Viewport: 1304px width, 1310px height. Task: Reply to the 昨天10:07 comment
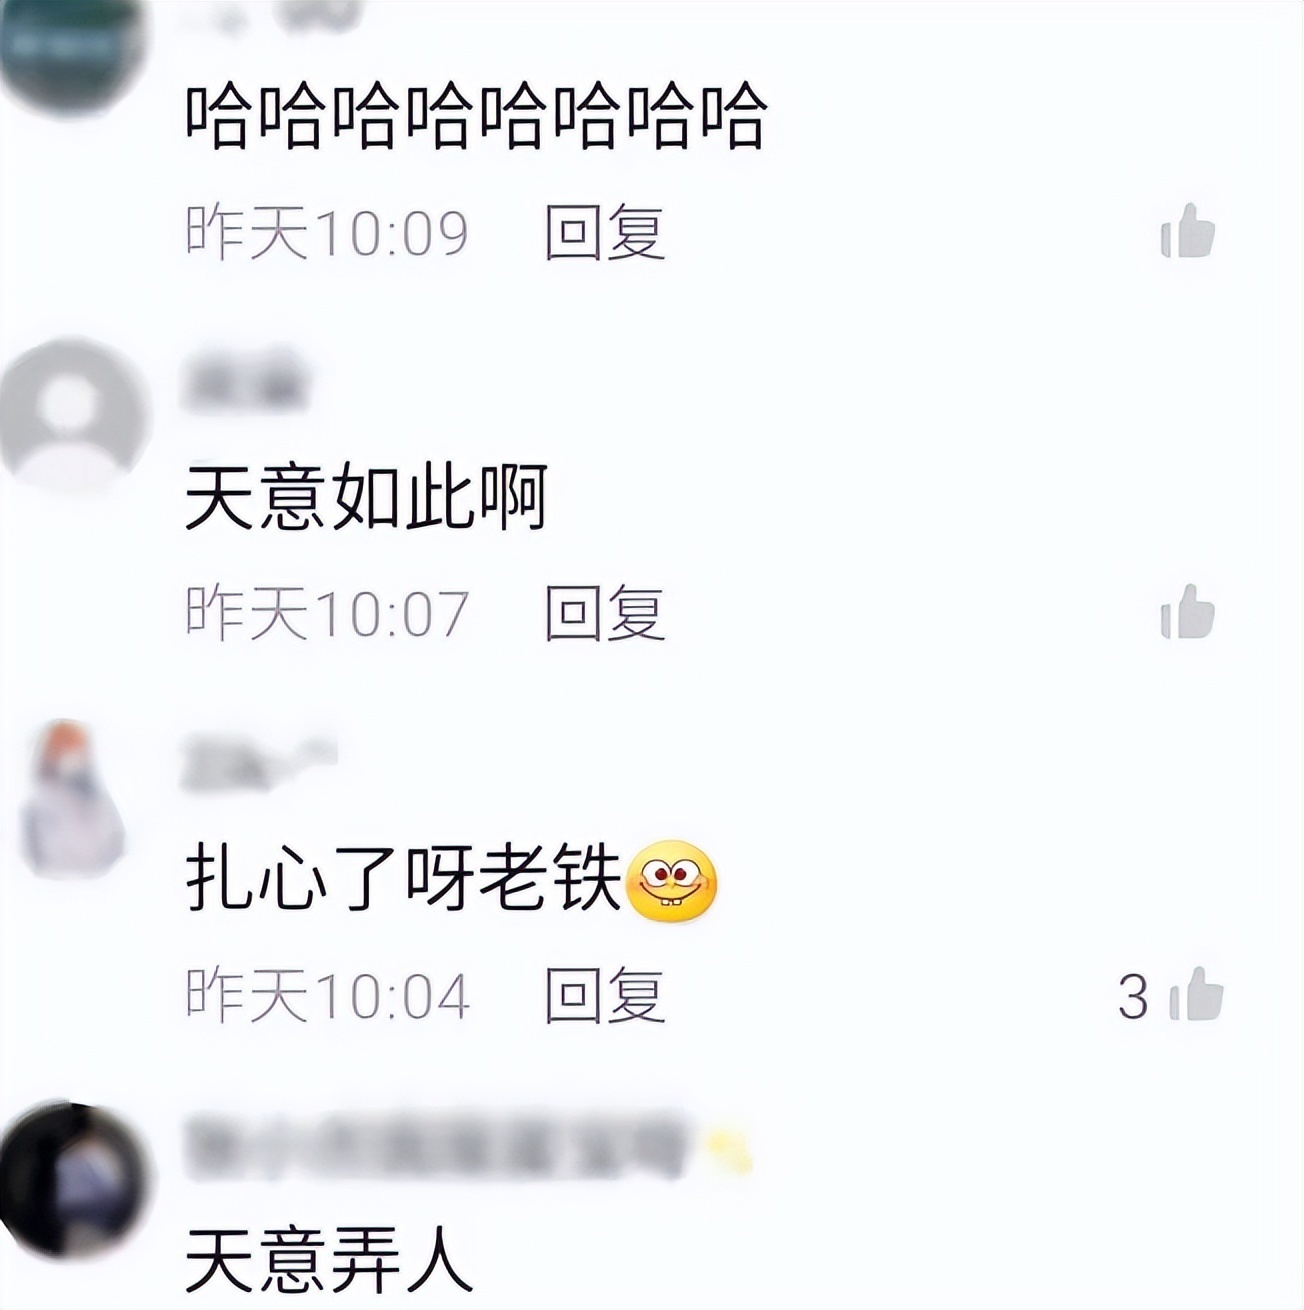(x=605, y=614)
